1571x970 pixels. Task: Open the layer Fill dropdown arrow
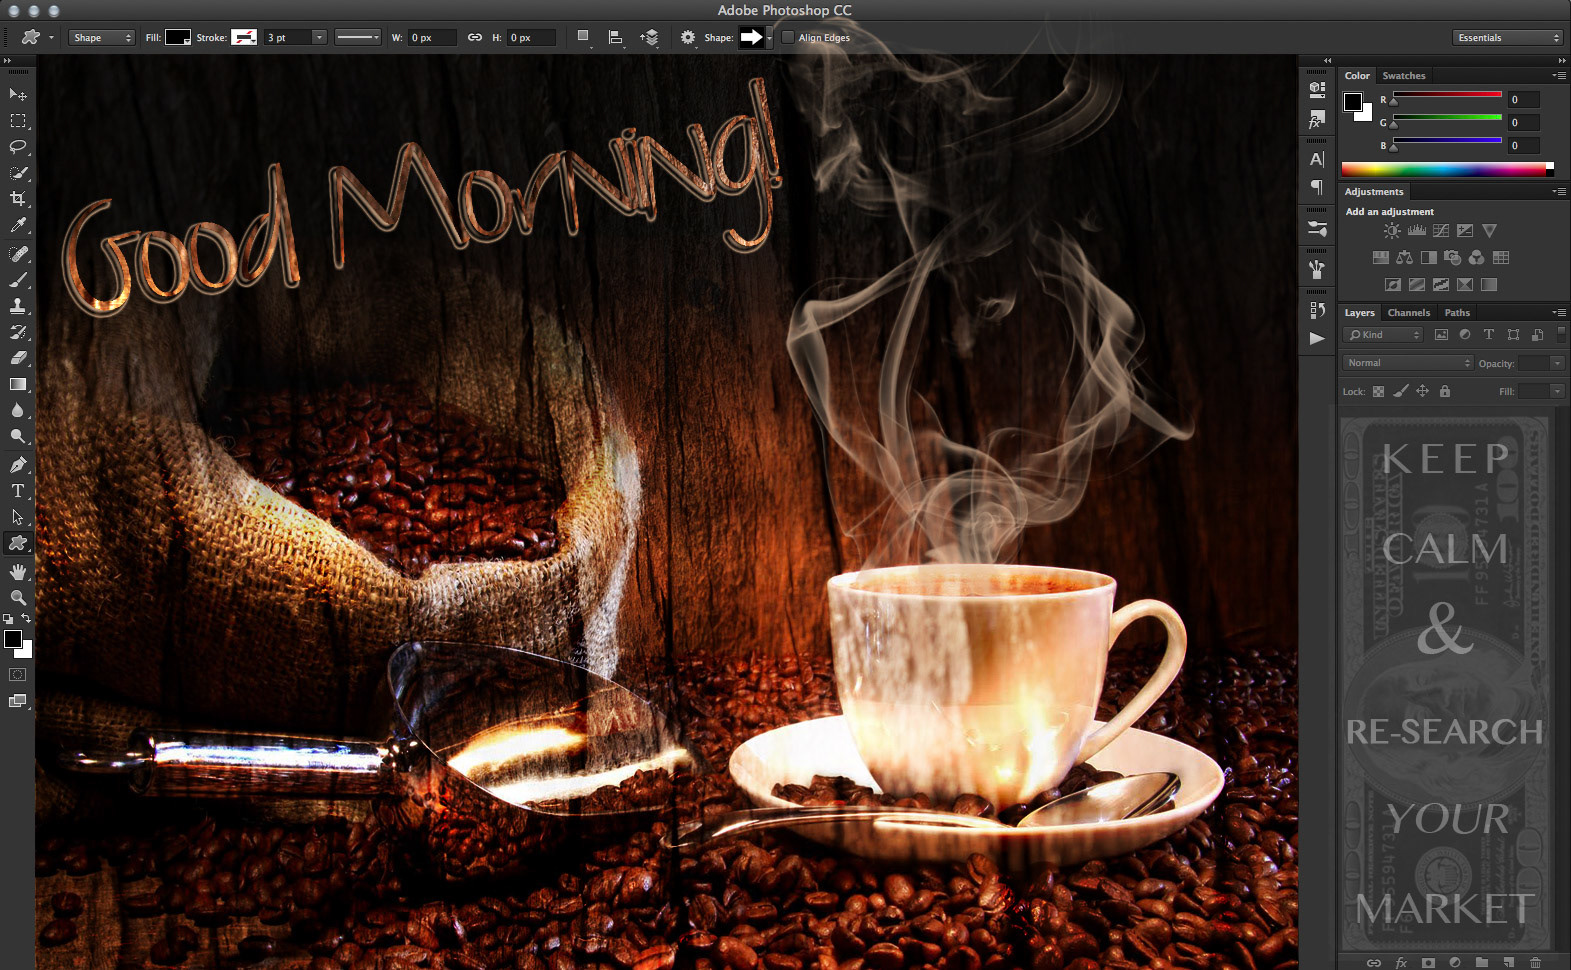click(1557, 391)
